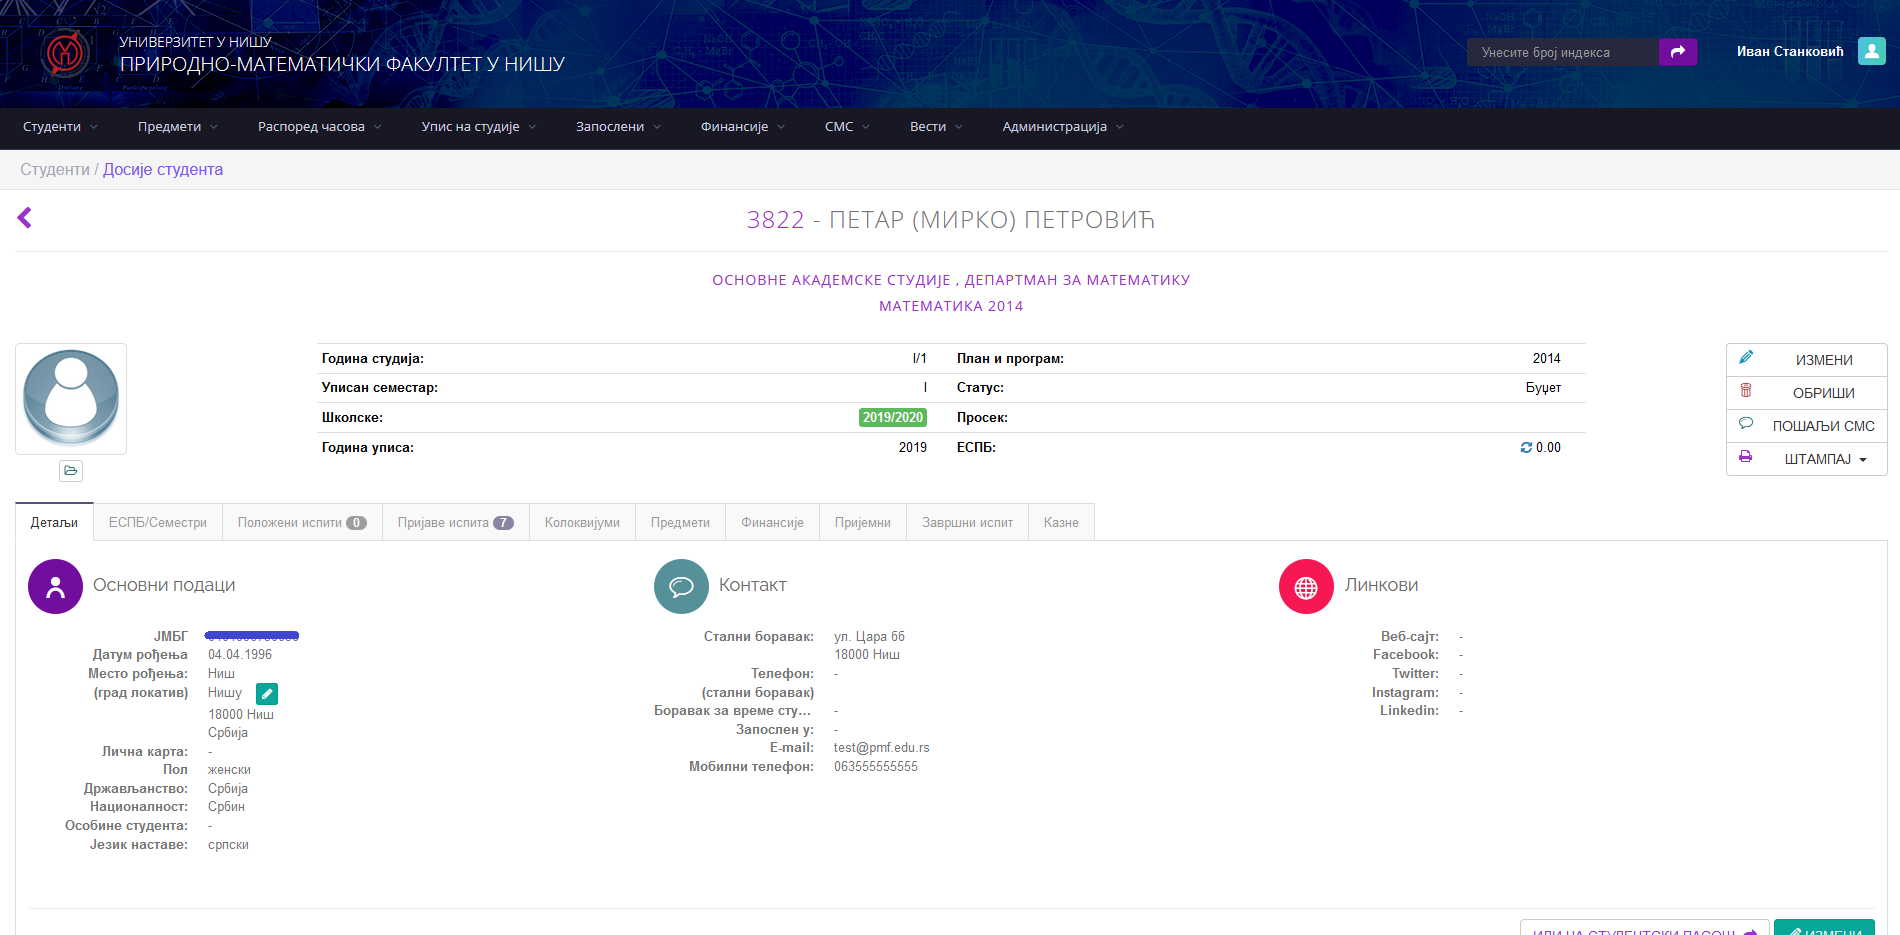The height and width of the screenshot is (935, 1900).
Task: Click the index search submit arrow
Action: click(1677, 52)
